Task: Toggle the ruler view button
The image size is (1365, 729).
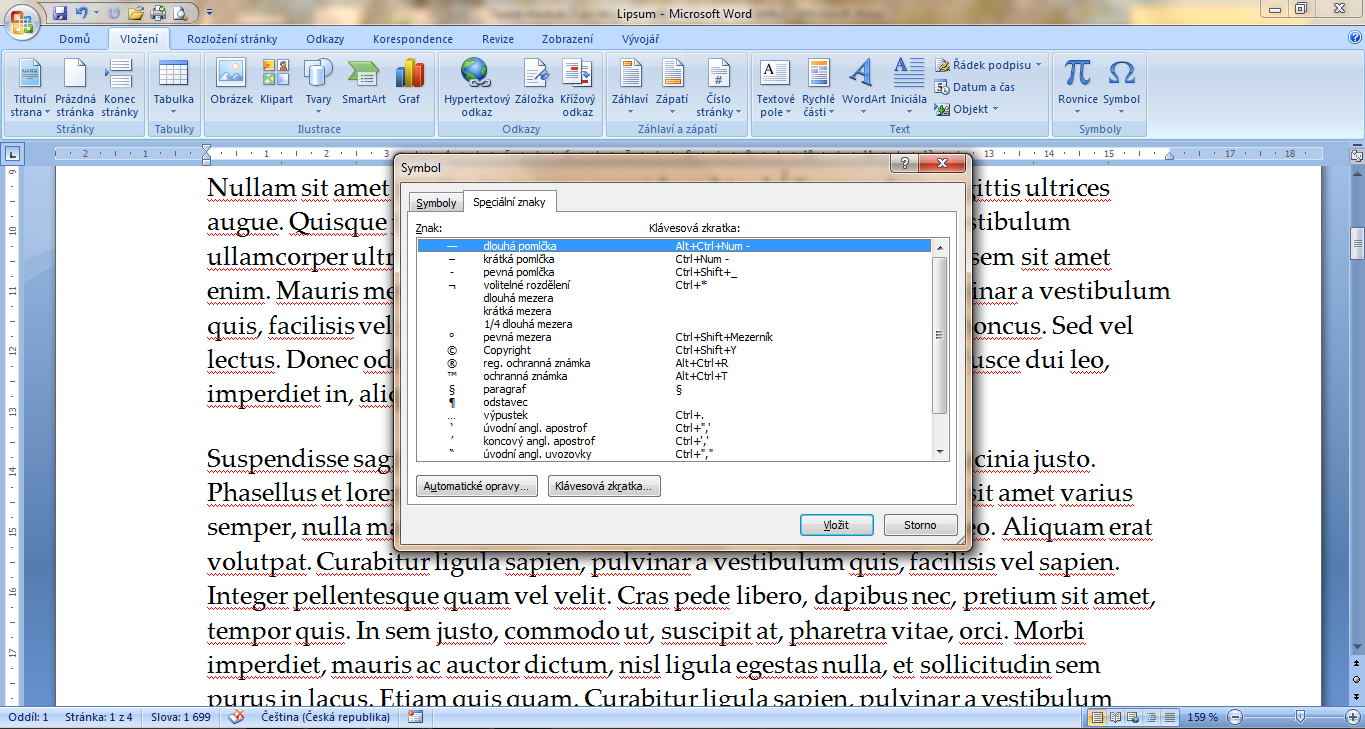Action: tap(1356, 155)
